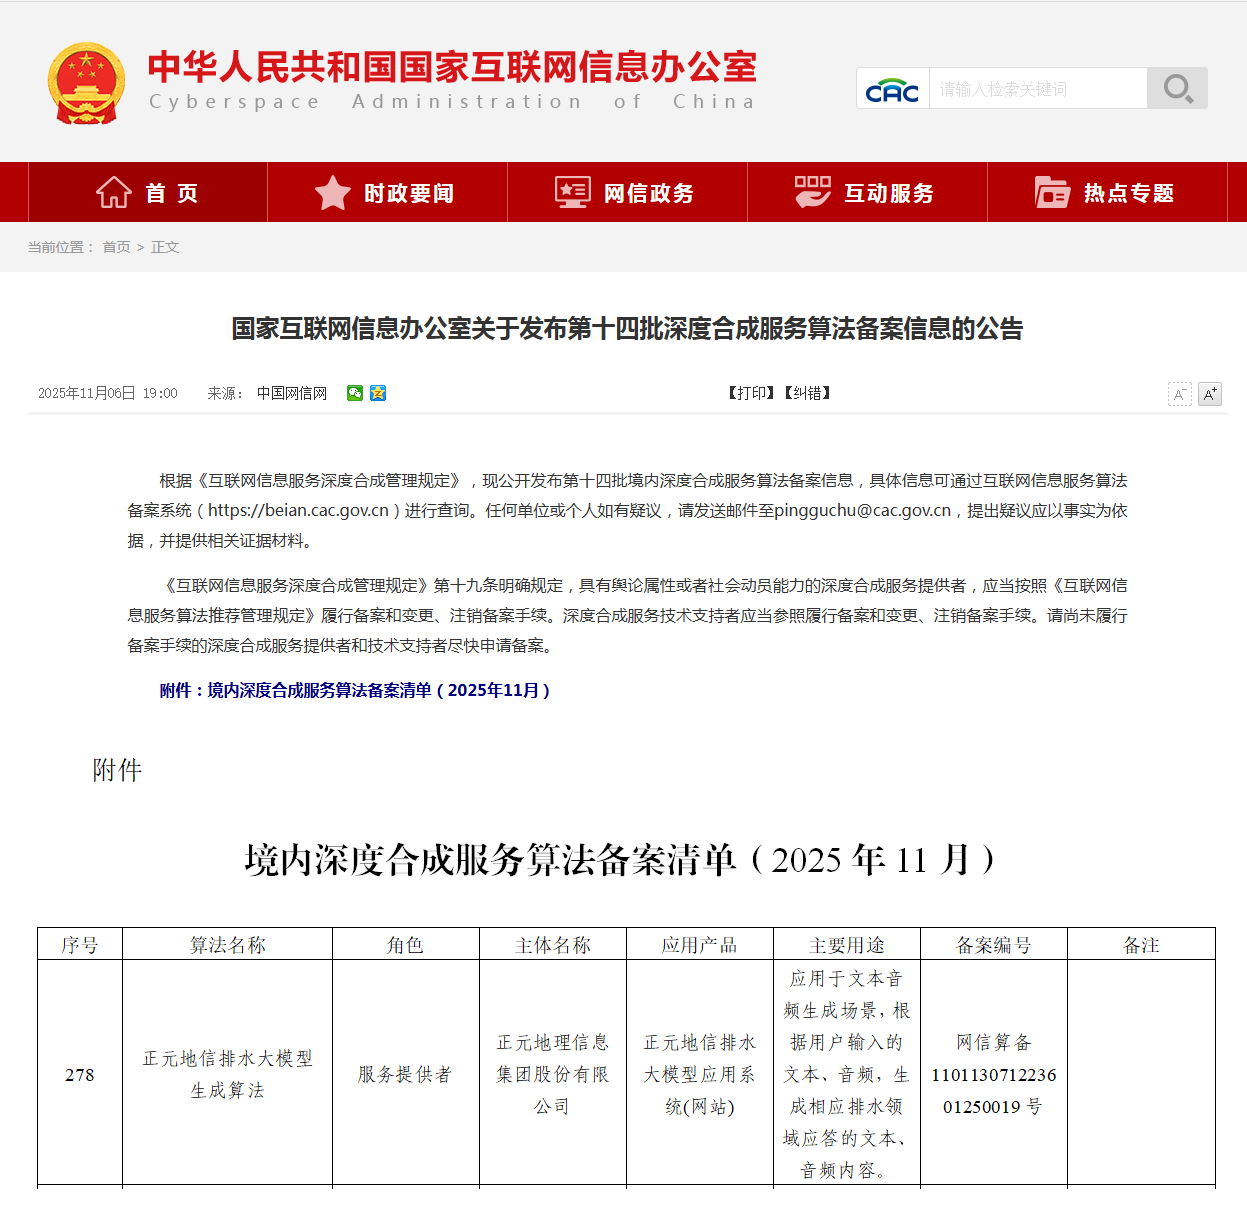Viewport: 1247px width, 1215px height.
Task: Decrease font size with A- button
Action: coord(1180,394)
